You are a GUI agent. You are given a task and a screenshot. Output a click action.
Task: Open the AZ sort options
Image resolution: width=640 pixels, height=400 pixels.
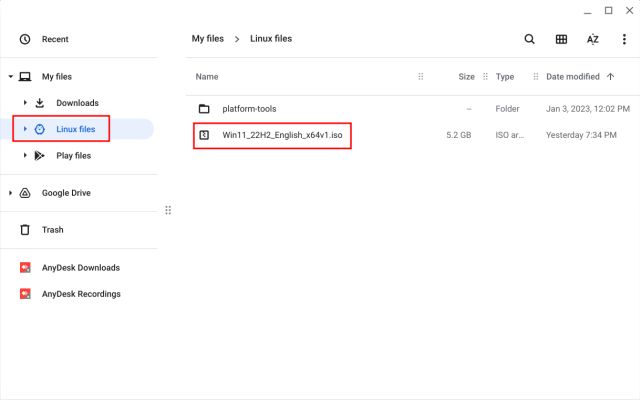pos(592,39)
